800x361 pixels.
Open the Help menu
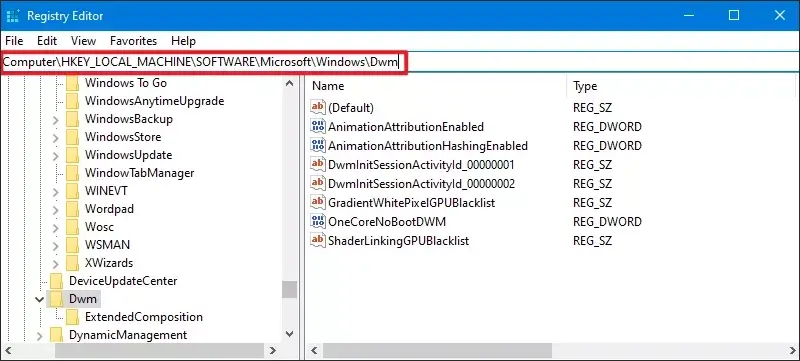(183, 41)
